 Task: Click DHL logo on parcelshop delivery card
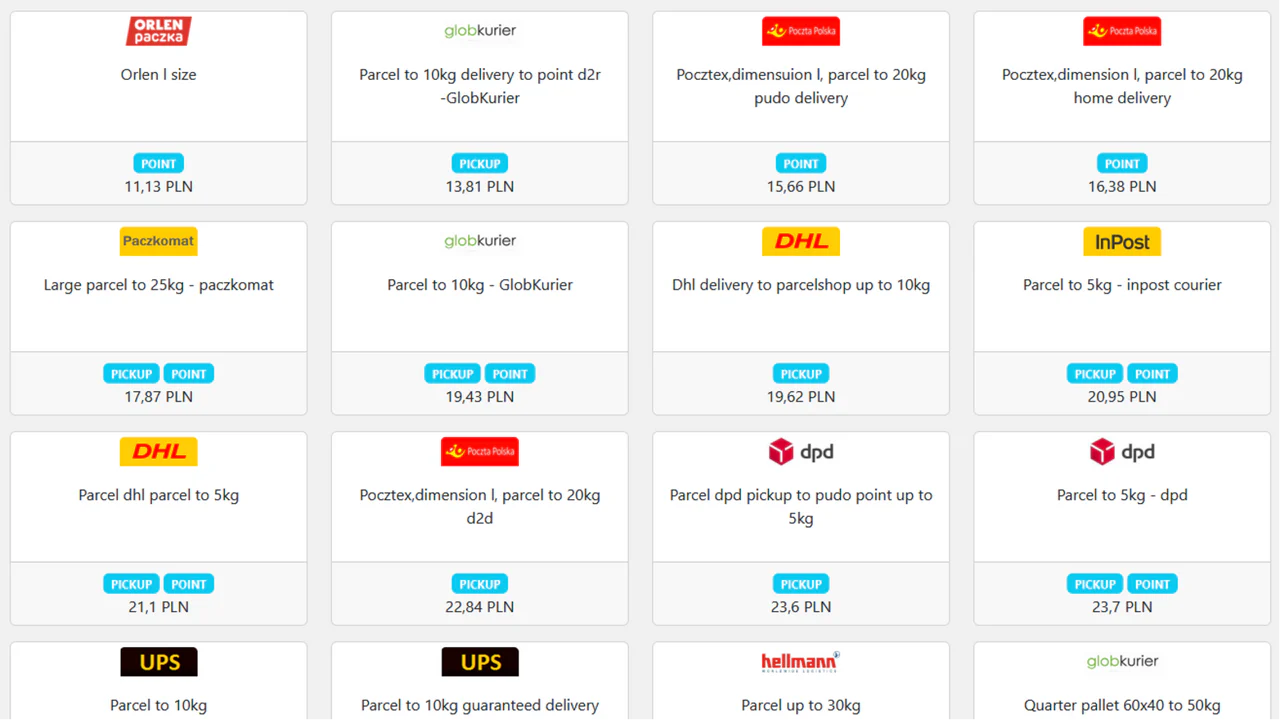pos(800,241)
